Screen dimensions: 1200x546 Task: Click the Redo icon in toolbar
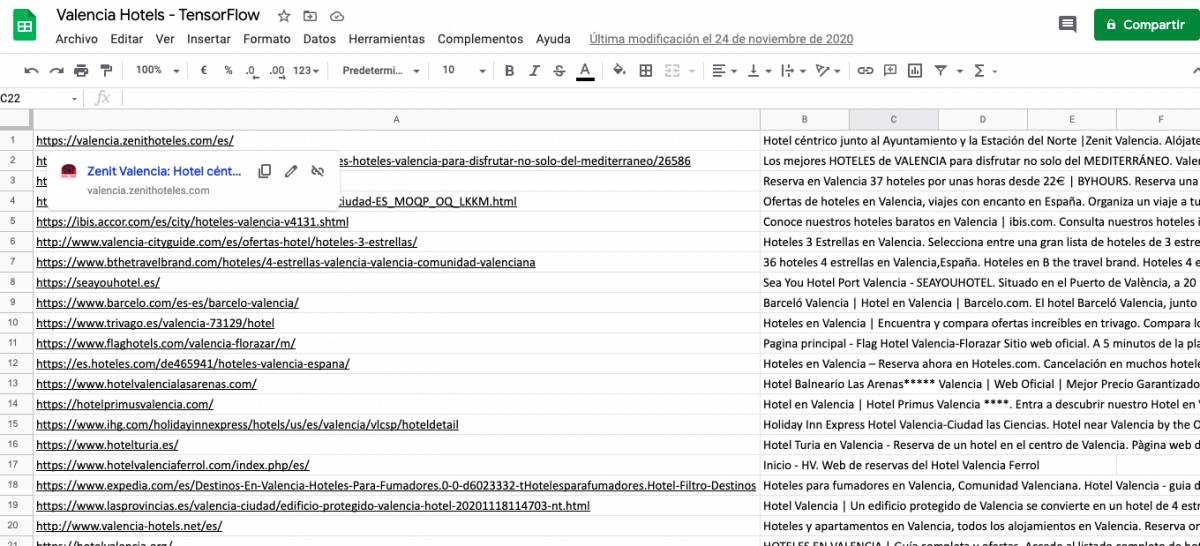[56, 71]
